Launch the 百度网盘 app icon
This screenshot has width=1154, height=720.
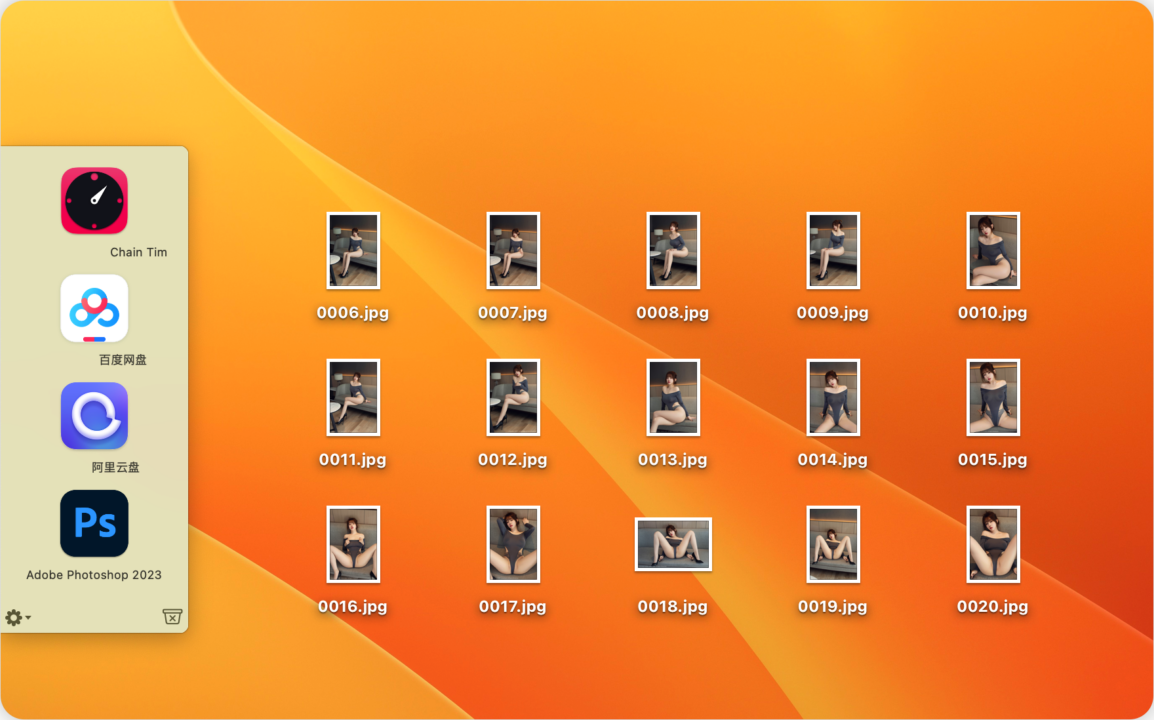94,308
